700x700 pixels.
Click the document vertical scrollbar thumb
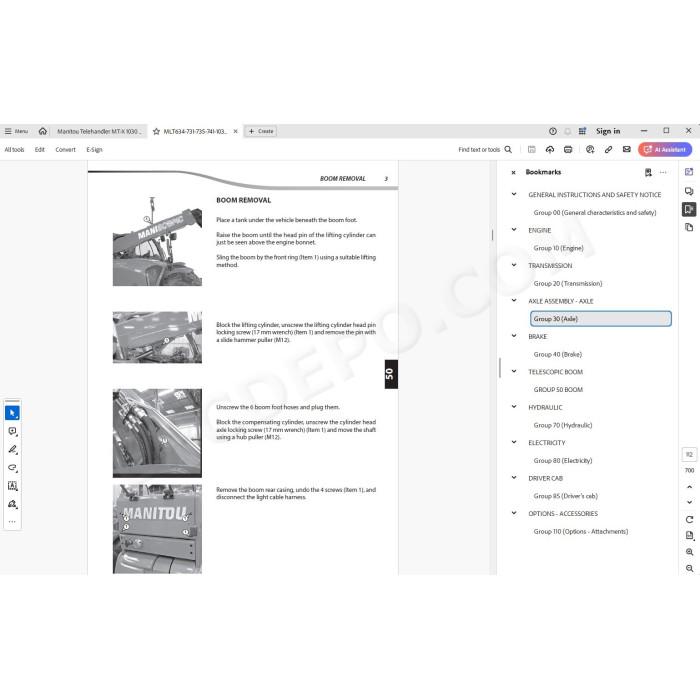[492, 235]
